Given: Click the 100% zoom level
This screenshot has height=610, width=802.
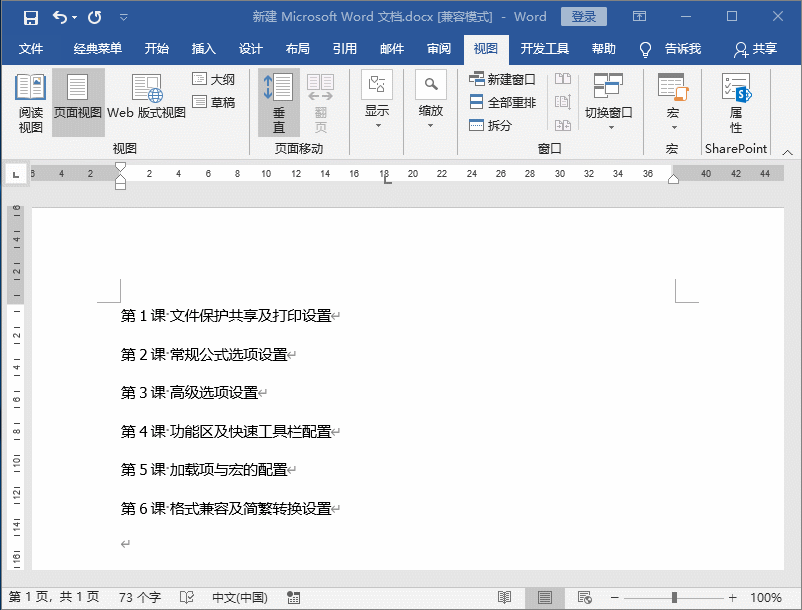Looking at the screenshot, I should point(766,597).
